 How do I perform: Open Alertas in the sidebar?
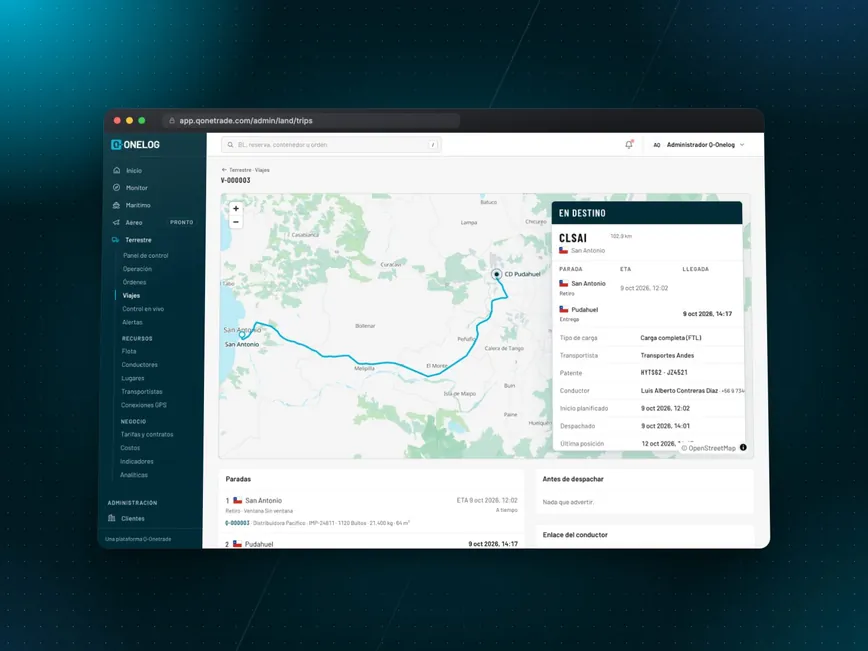pos(132,322)
